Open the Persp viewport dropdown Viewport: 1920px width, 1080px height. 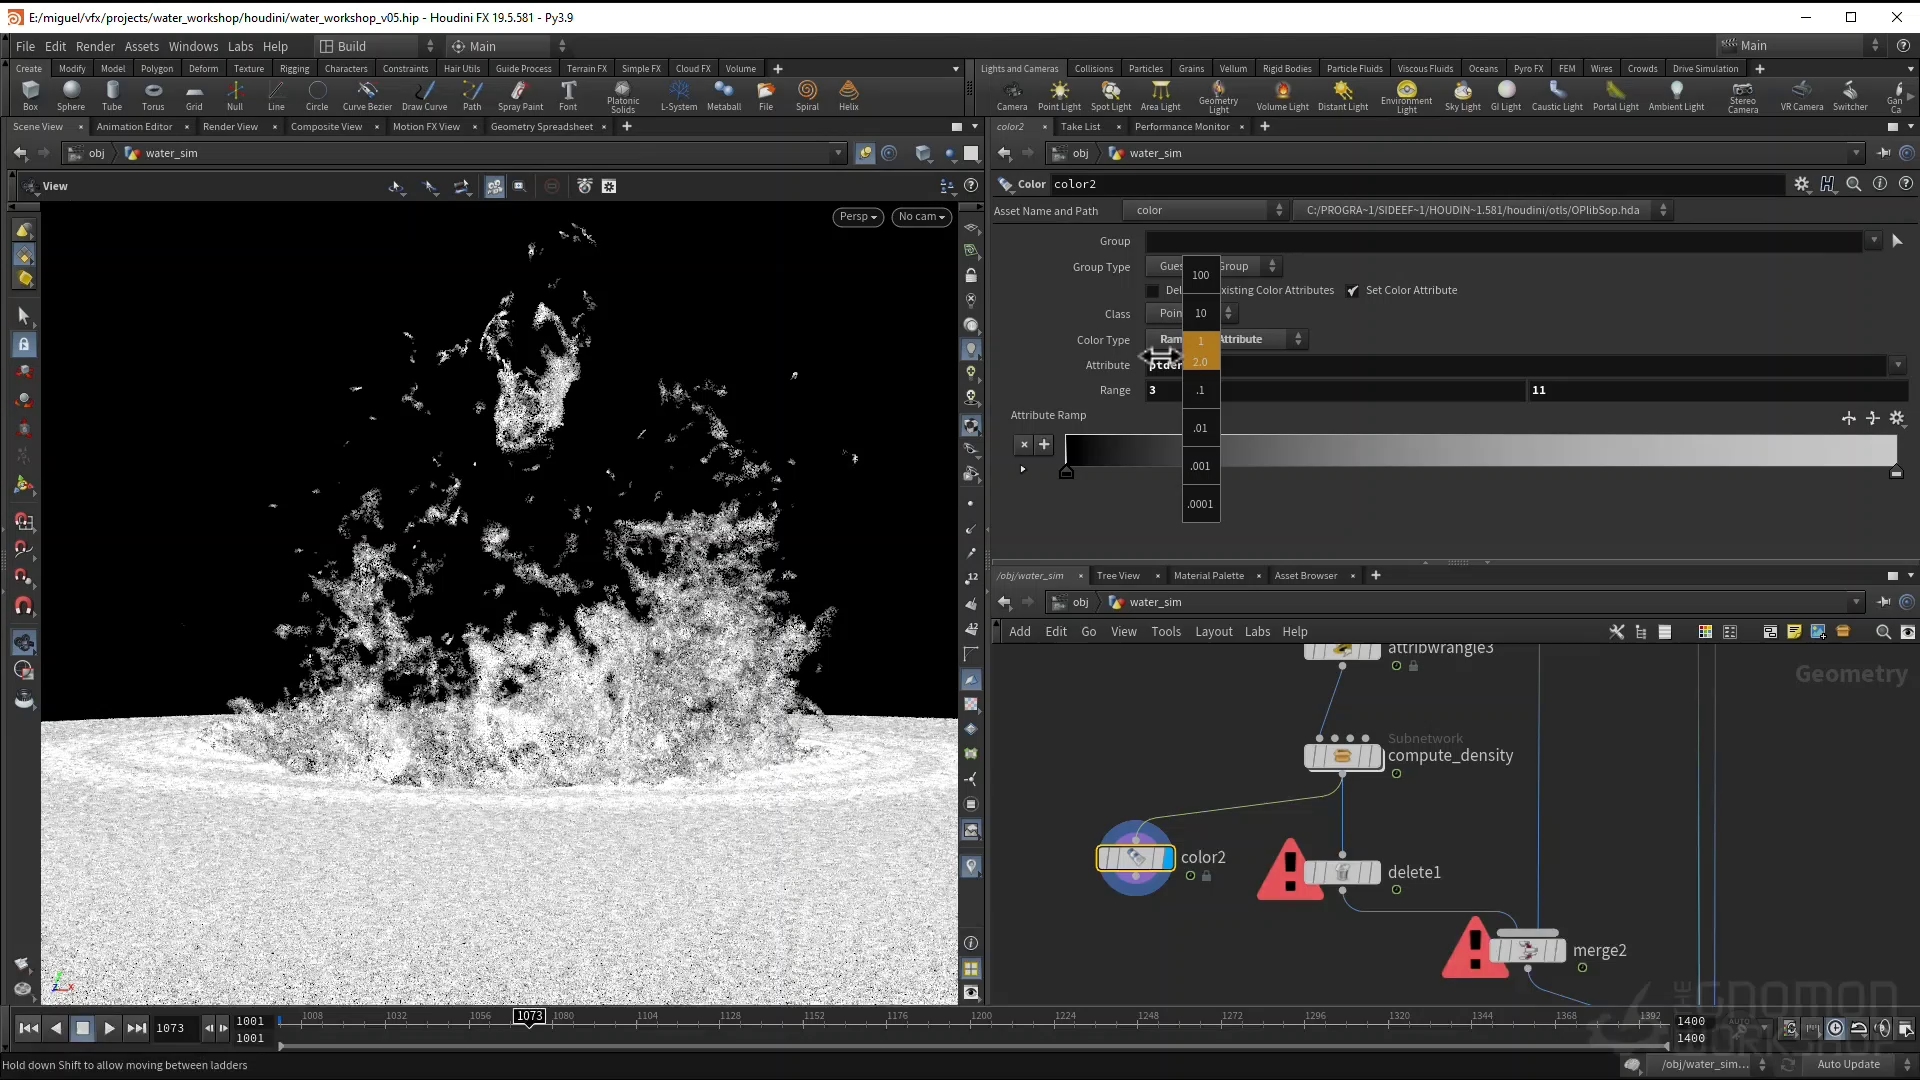[x=857, y=217]
